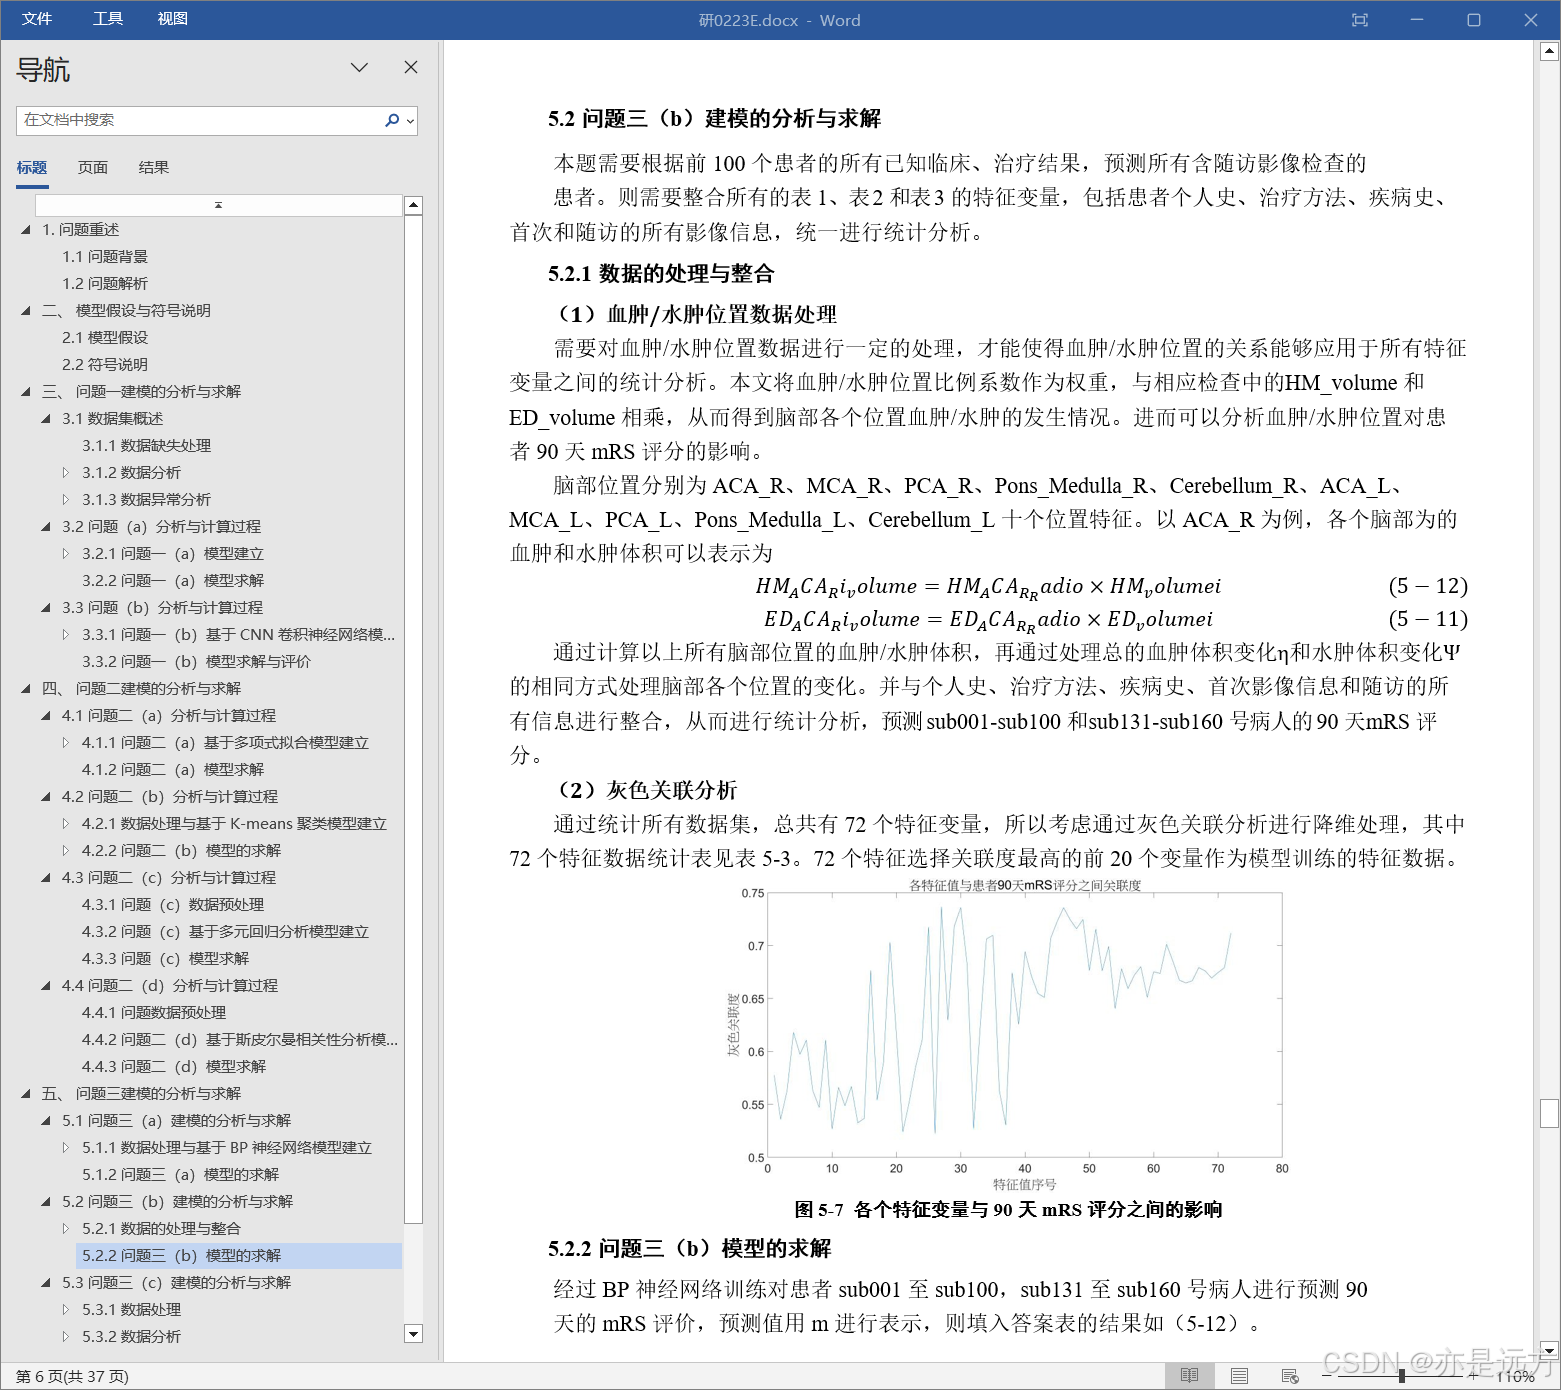This screenshot has height=1390, width=1561.
Task: Collapse '二、模型假设与符号说明' heading
Action: coord(26,311)
